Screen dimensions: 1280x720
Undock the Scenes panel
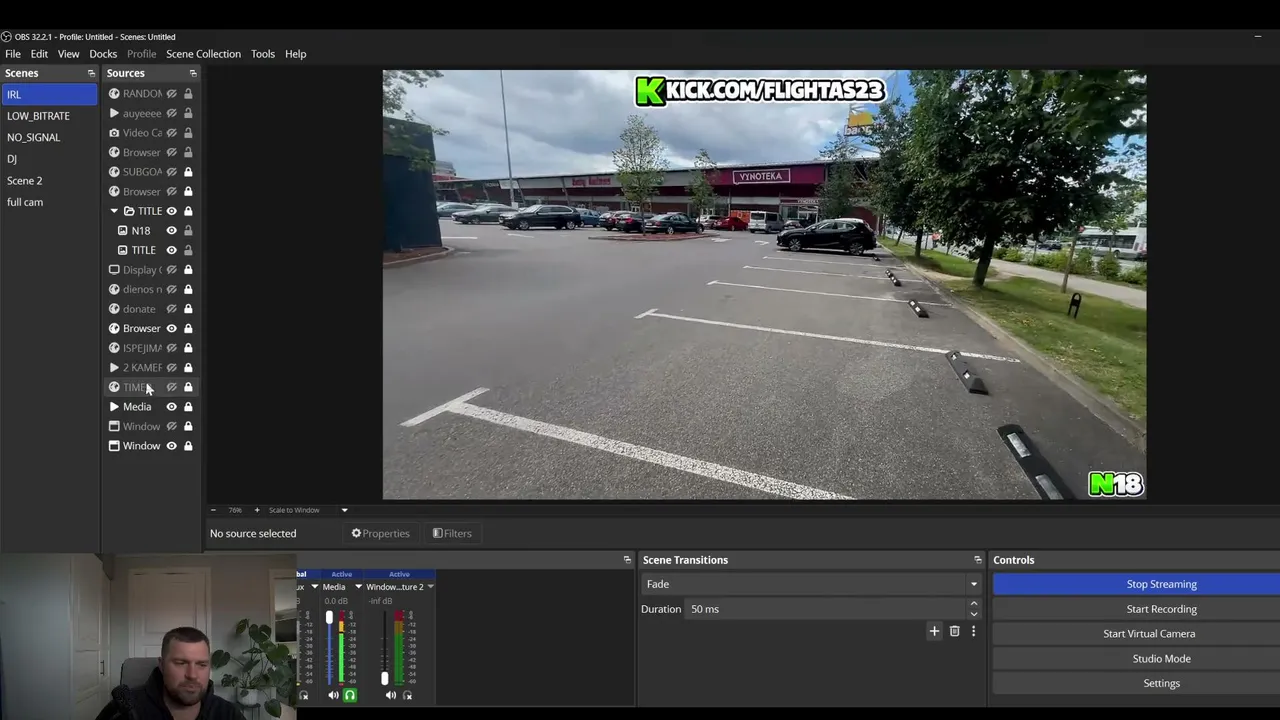point(91,73)
